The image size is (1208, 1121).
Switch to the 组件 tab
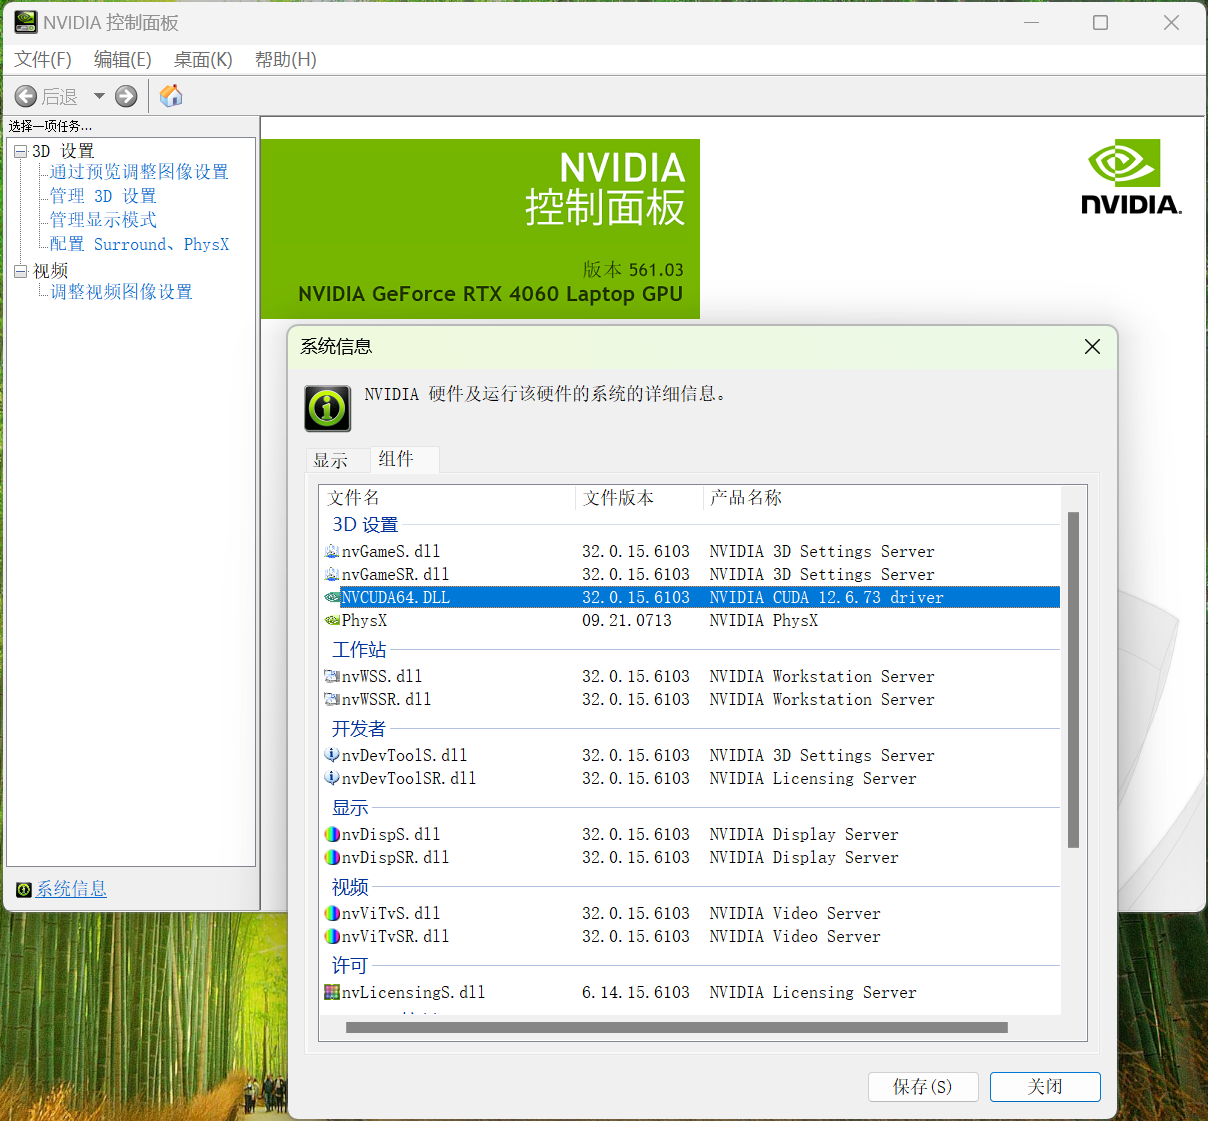[405, 459]
